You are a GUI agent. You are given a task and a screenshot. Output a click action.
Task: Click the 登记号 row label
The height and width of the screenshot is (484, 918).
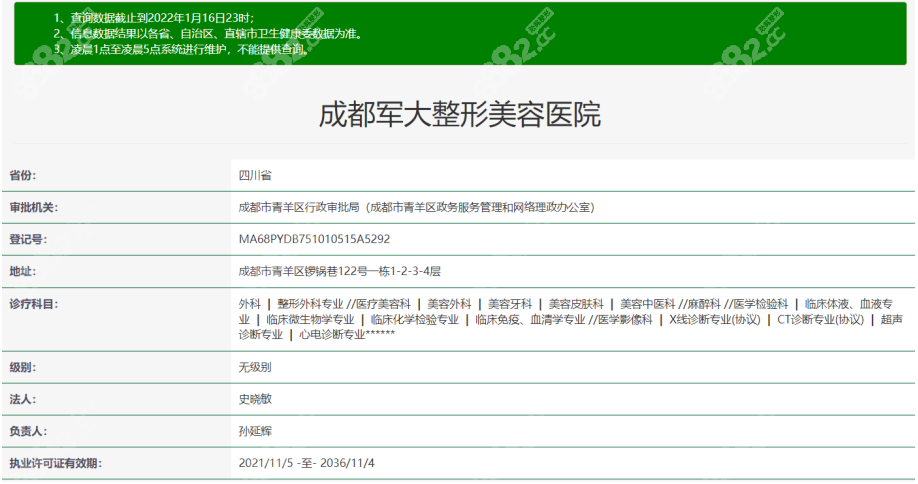tap(28, 239)
